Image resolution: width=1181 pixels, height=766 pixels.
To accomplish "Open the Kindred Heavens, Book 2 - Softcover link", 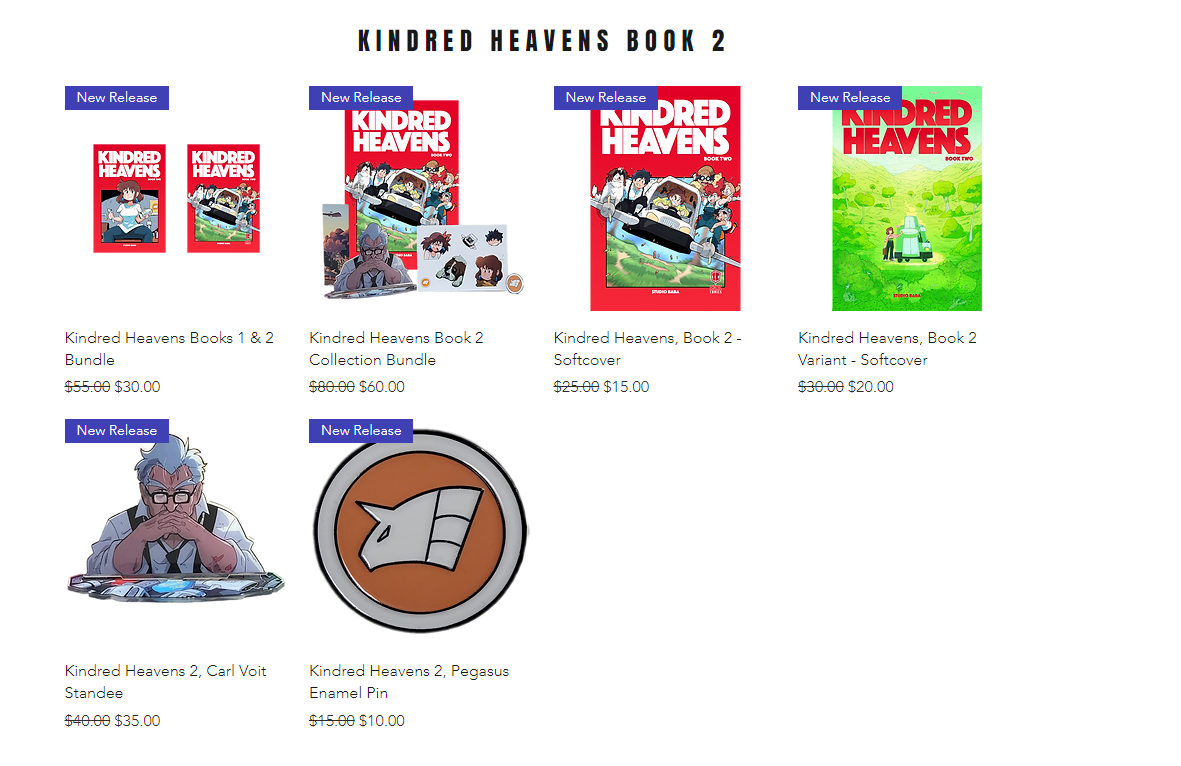I will coord(648,349).
